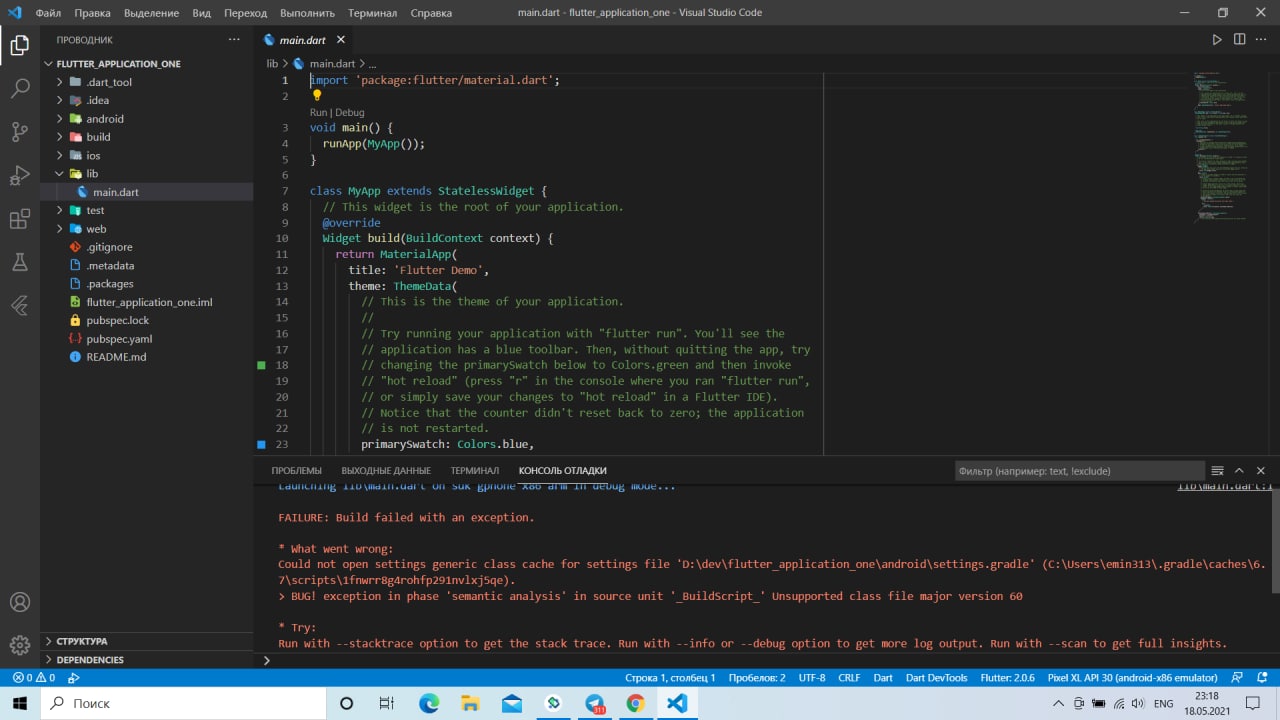This screenshot has height=720, width=1280.
Task: Open Source Control view icon
Action: [x=20, y=132]
